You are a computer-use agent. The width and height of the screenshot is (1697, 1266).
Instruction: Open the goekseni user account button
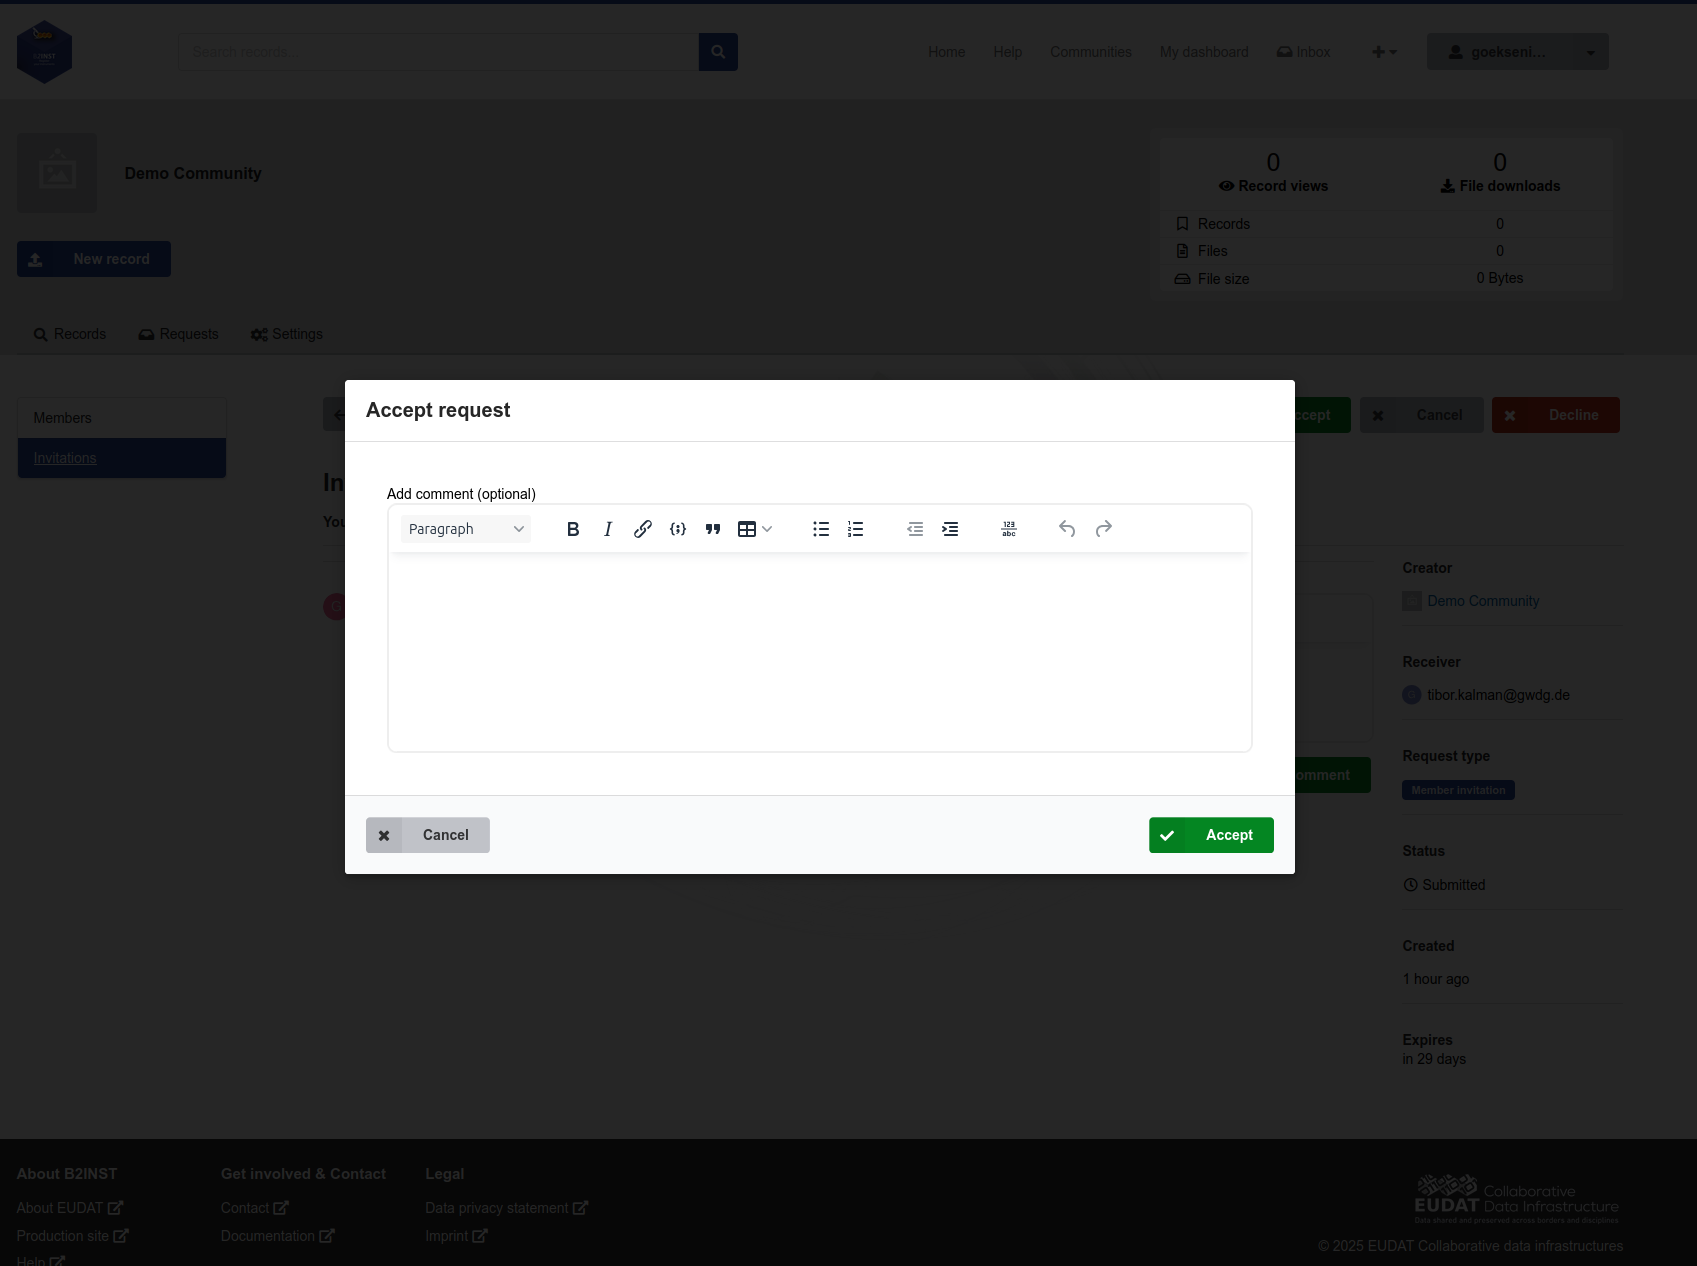1499,52
